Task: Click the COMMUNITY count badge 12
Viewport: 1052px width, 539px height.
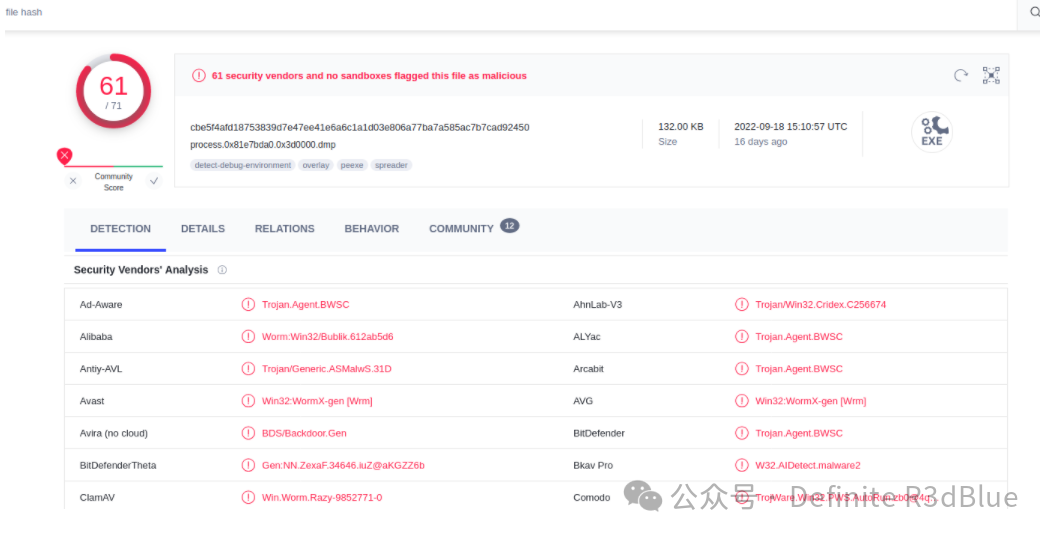Action: (510, 226)
